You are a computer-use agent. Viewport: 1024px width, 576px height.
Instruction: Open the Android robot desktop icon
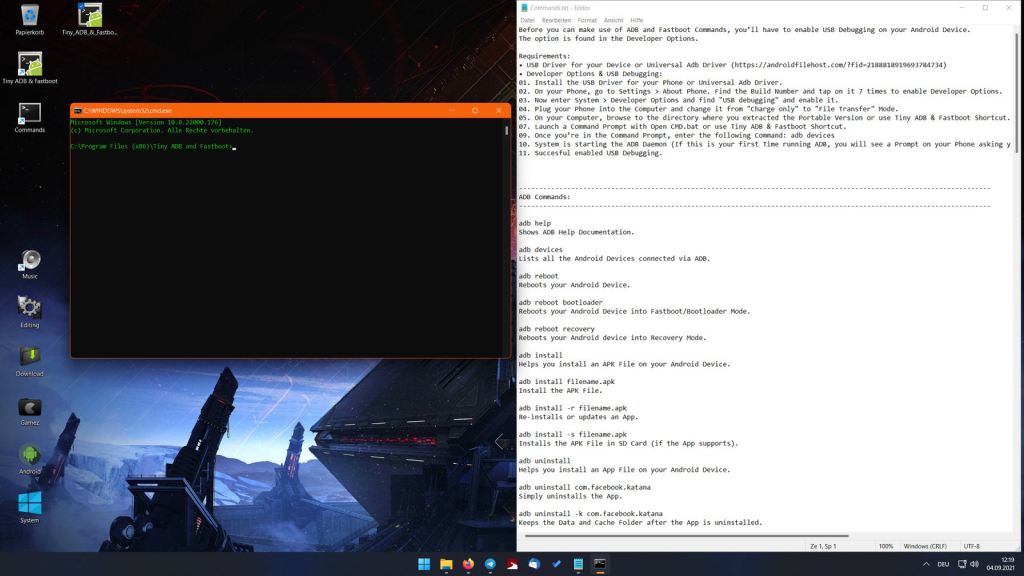(30, 456)
